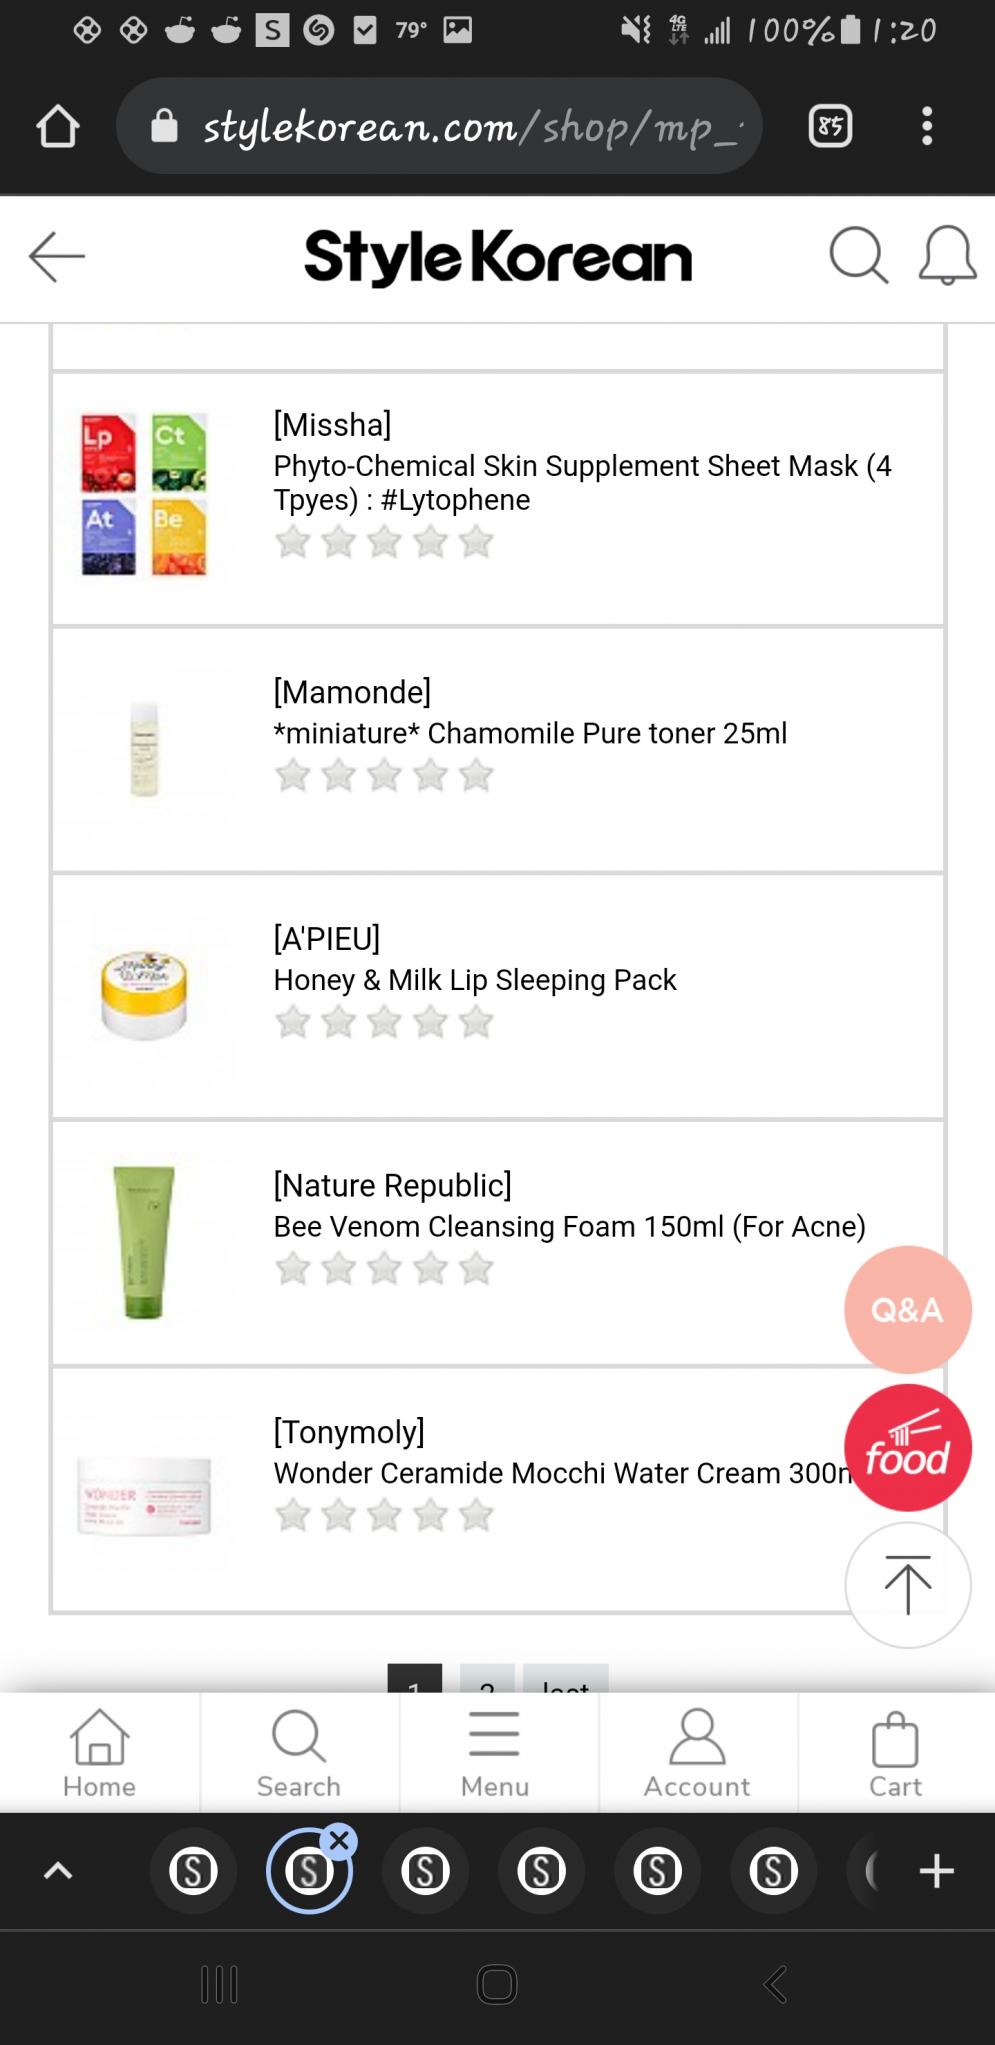
Task: Select Search in bottom navigation
Action: [299, 1753]
